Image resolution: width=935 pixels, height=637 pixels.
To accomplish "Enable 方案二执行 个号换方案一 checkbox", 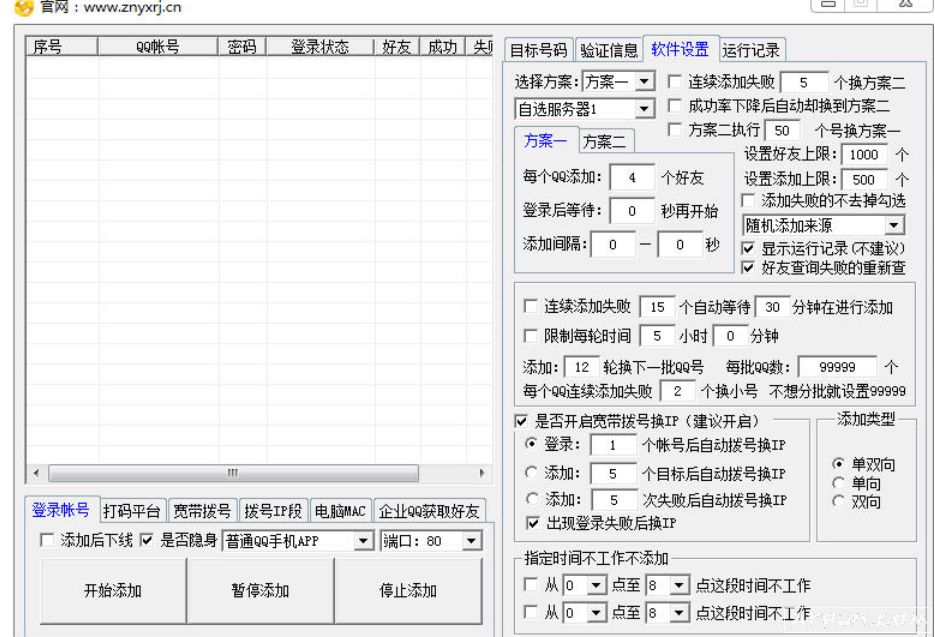I will [x=674, y=129].
